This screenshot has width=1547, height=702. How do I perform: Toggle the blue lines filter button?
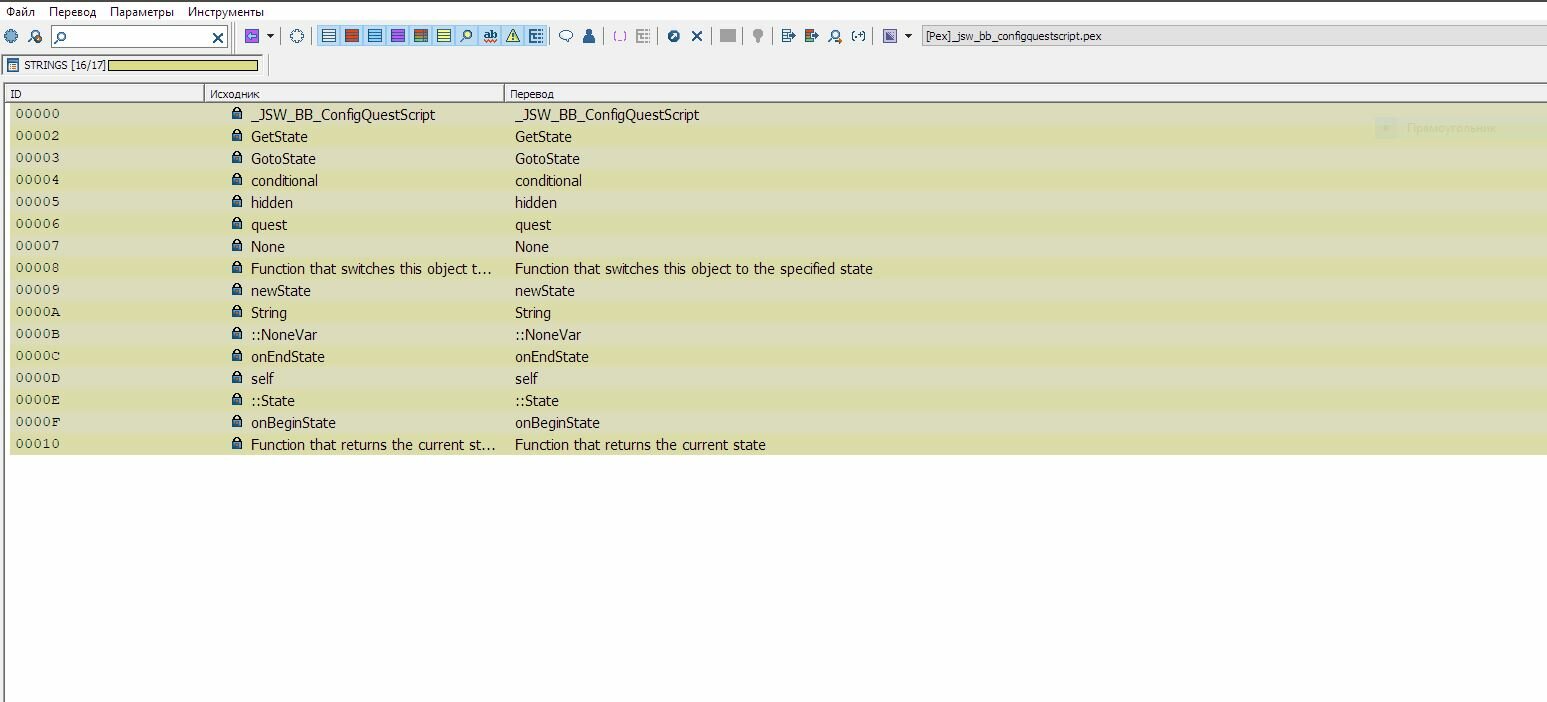375,36
